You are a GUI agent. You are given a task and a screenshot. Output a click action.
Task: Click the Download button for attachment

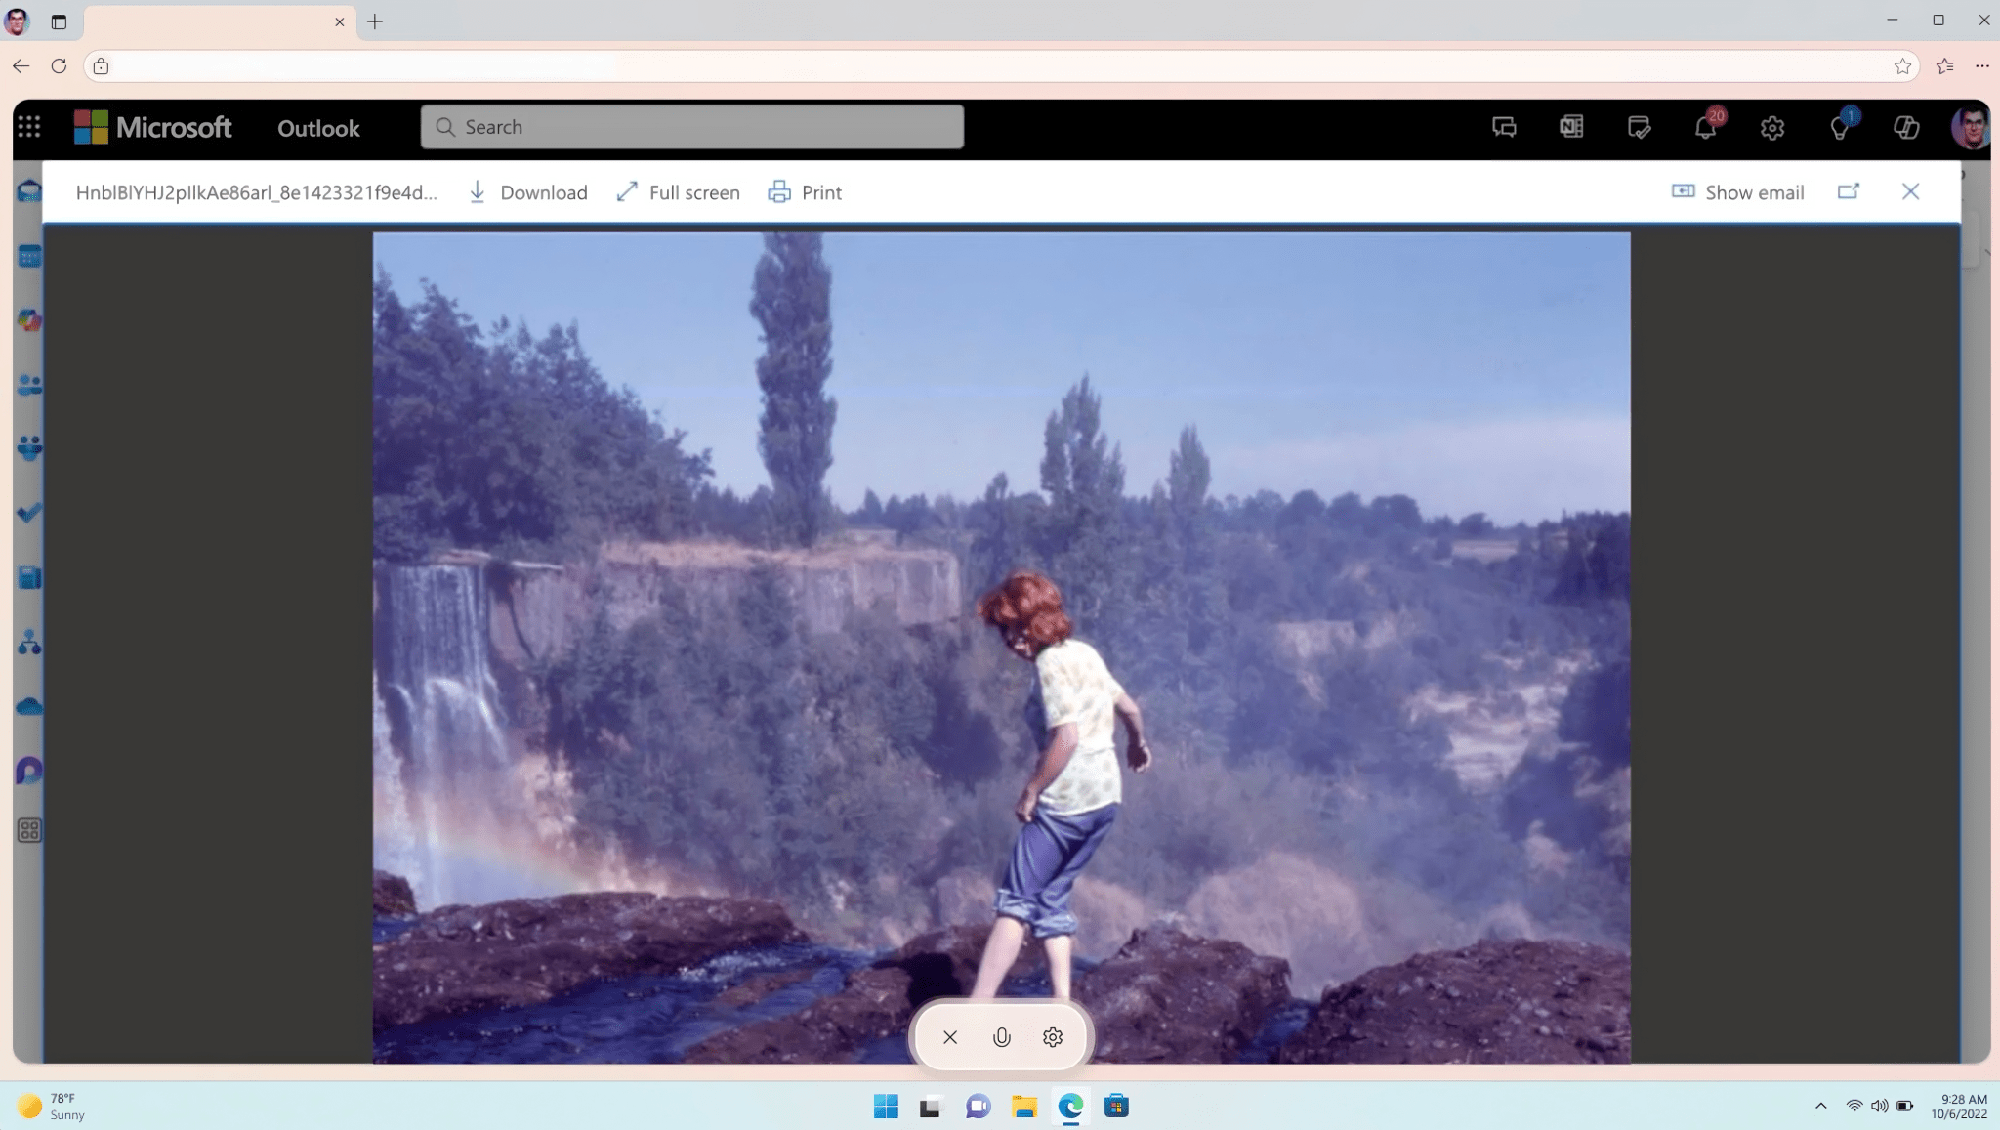tap(527, 194)
